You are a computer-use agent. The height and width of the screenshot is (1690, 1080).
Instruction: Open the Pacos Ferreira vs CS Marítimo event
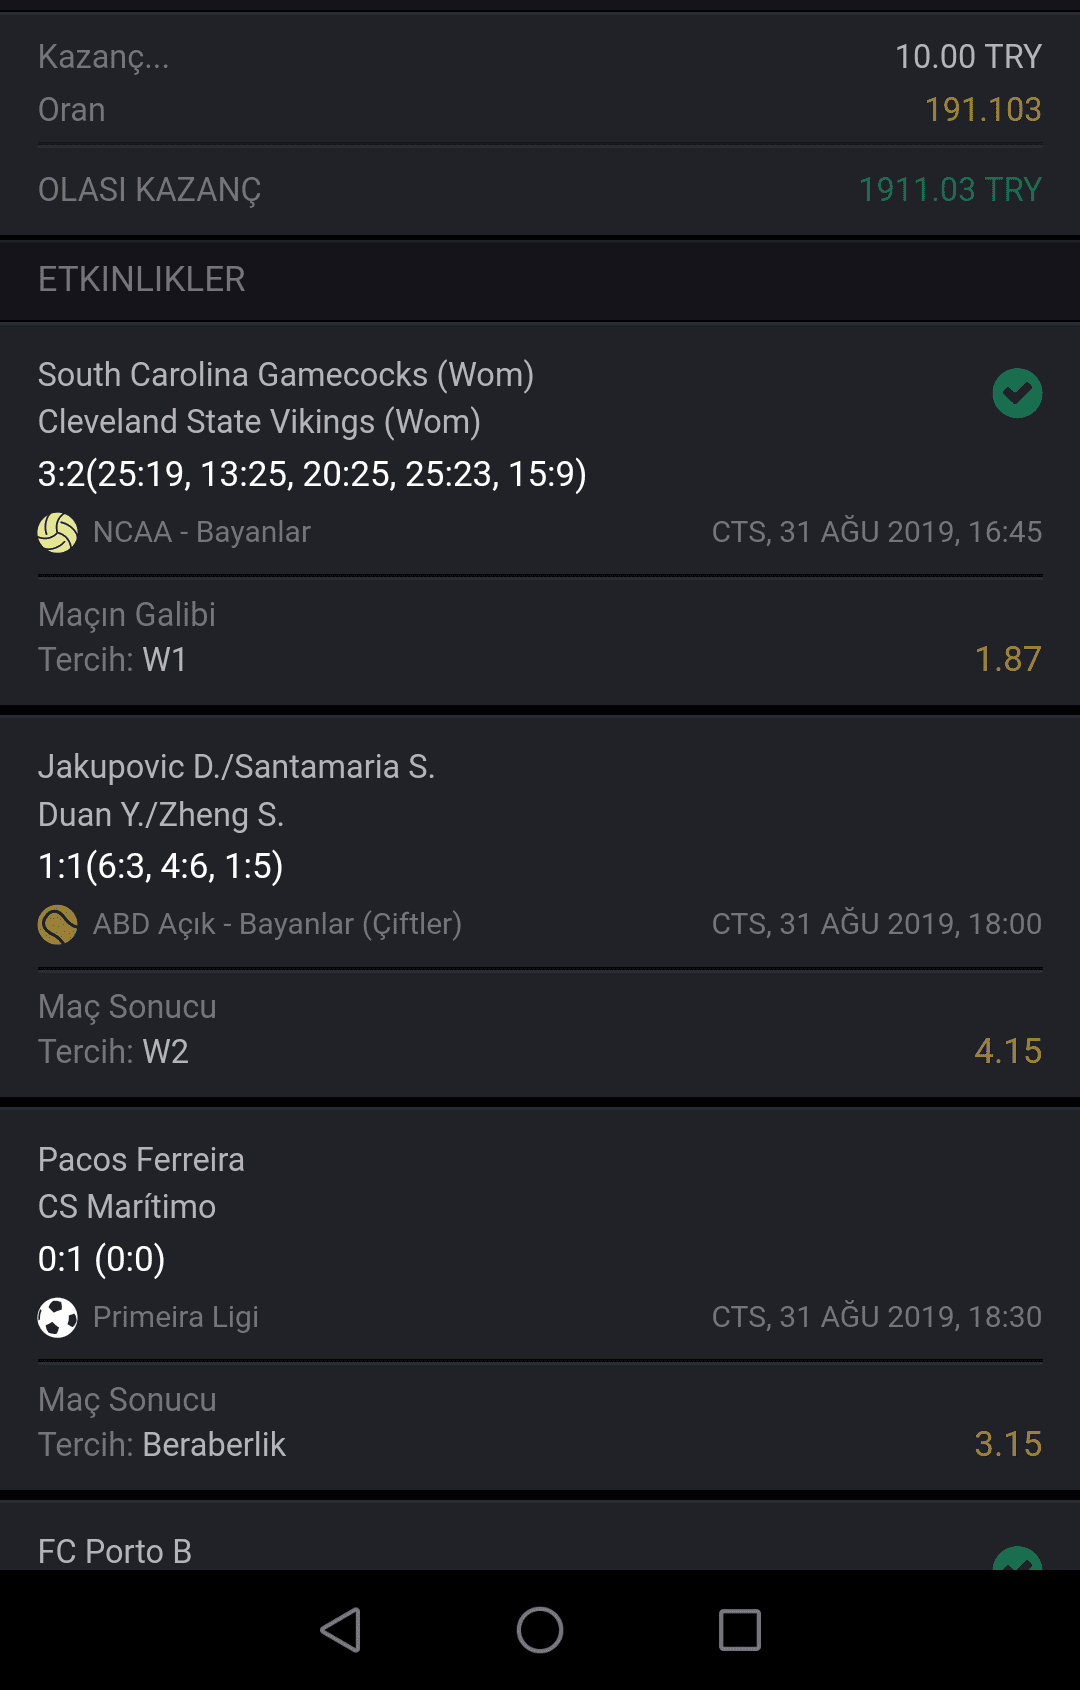click(540, 1235)
